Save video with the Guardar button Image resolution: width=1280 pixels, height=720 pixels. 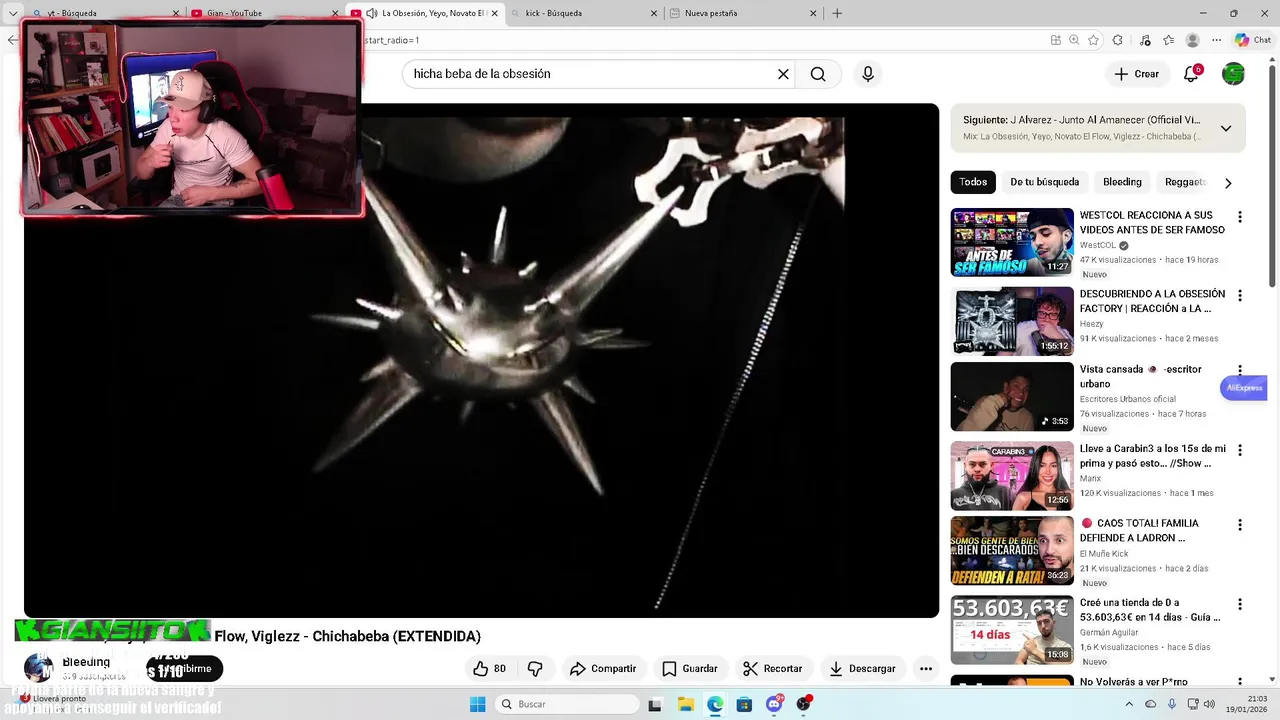[x=690, y=668]
